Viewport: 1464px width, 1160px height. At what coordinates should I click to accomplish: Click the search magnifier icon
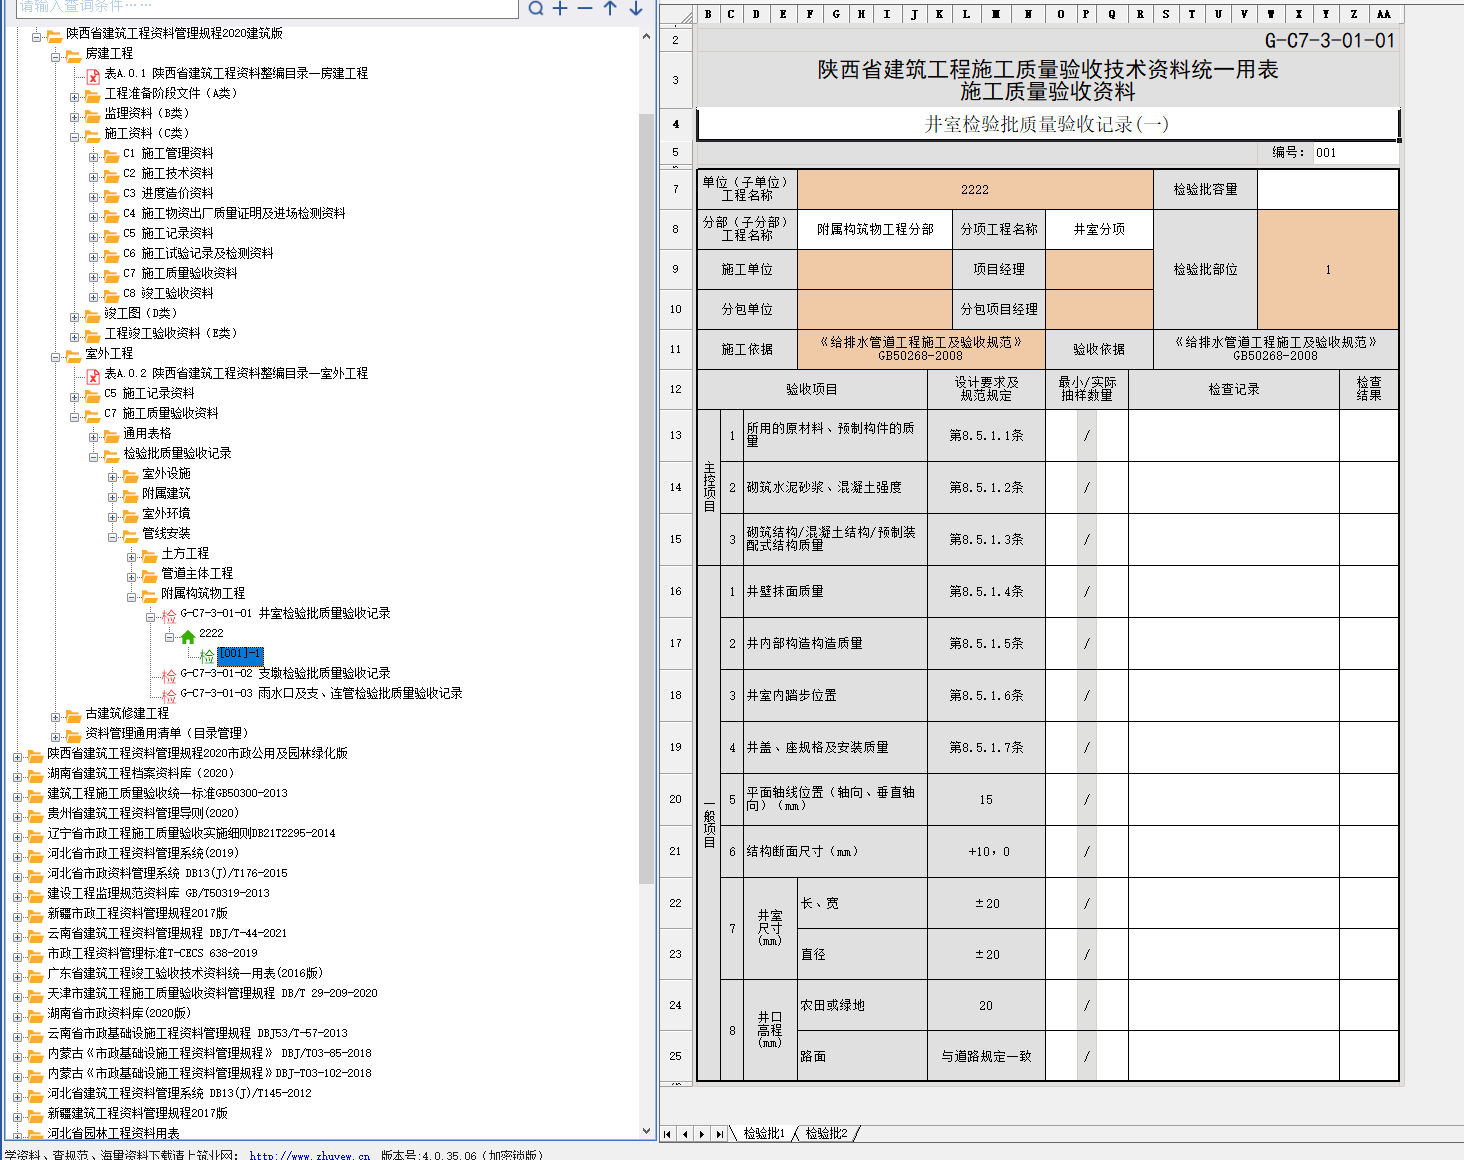coord(536,8)
